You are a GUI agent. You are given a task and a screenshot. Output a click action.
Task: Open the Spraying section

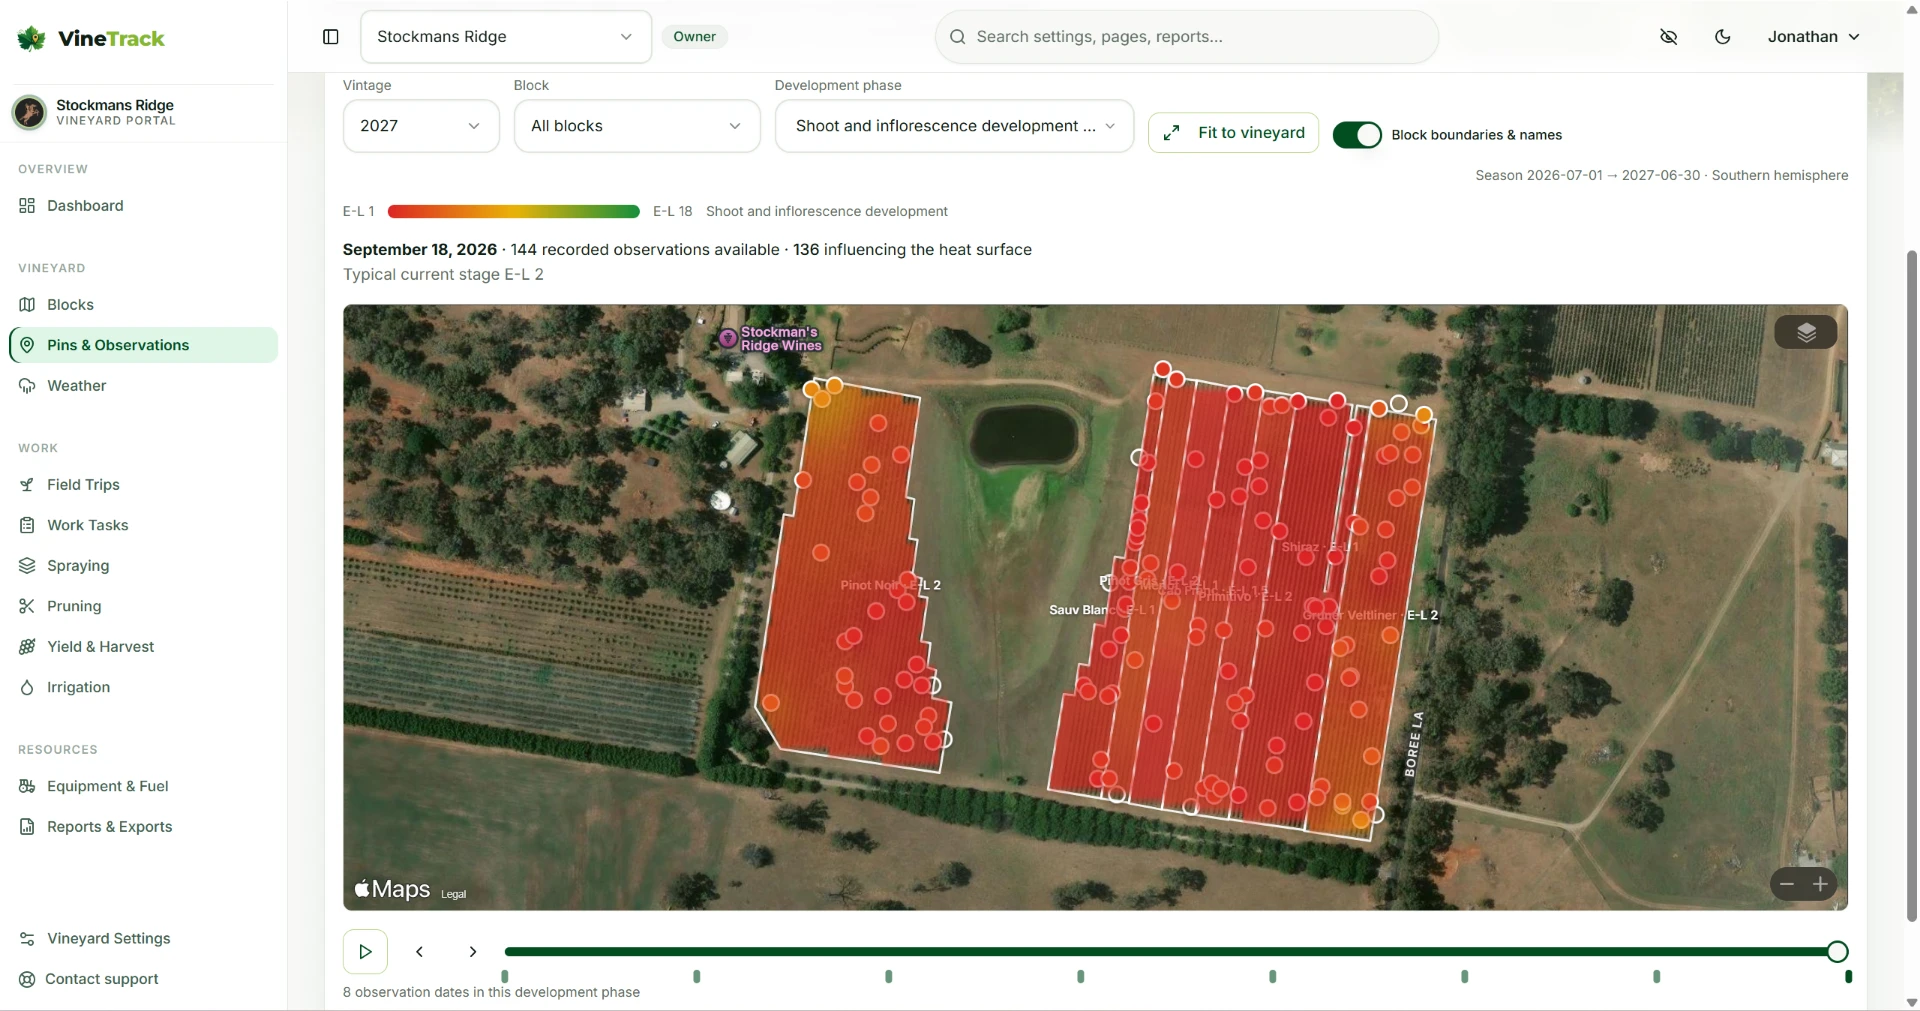point(143,566)
